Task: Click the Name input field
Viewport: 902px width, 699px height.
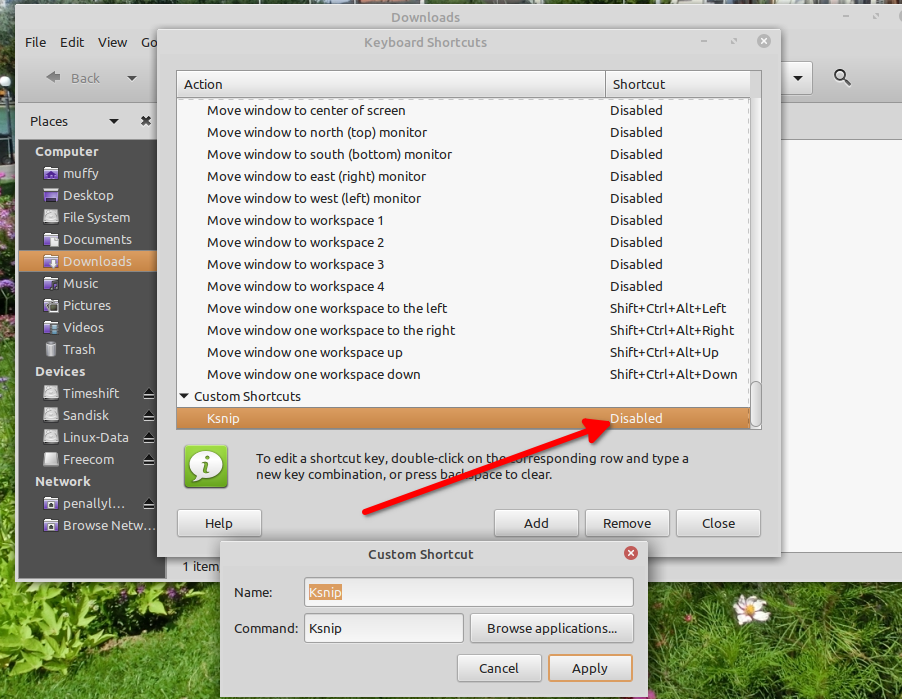Action: (x=469, y=592)
